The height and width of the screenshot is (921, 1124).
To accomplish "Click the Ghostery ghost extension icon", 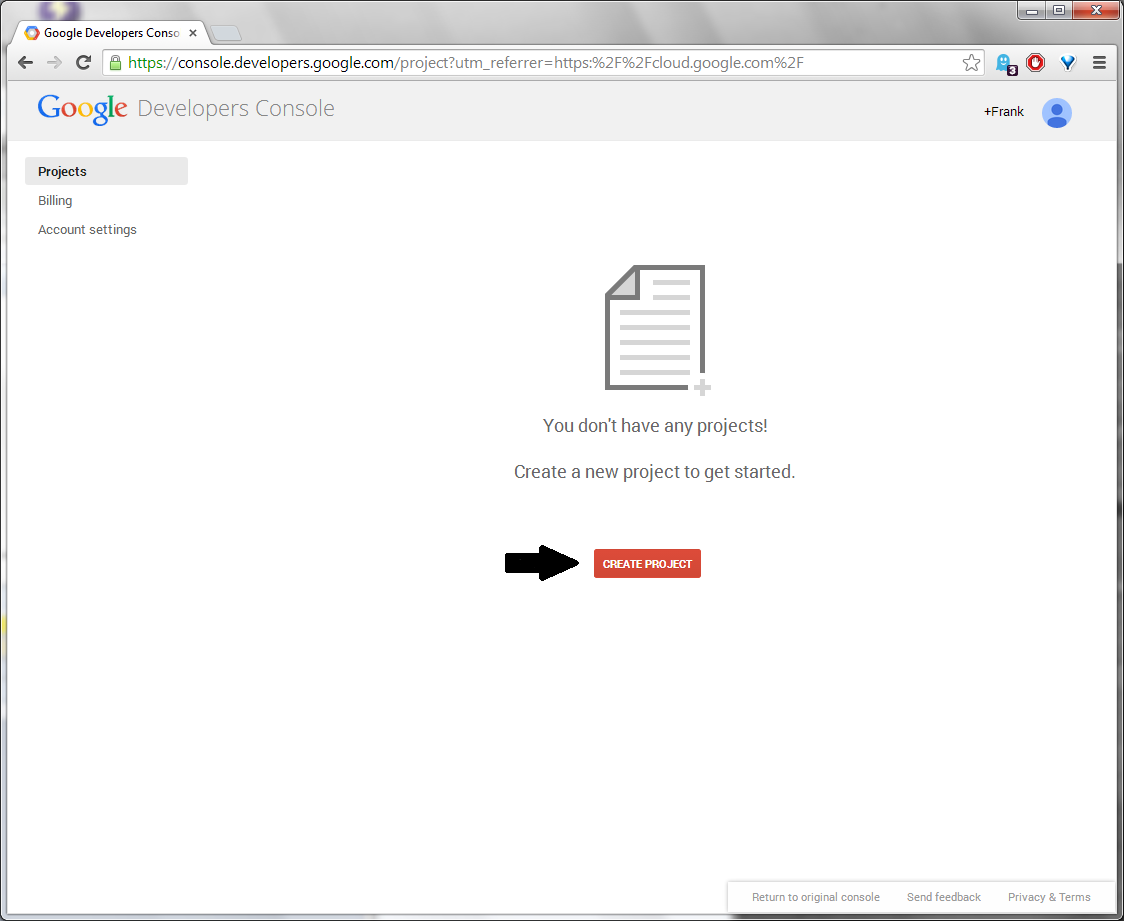I will pos(1004,62).
